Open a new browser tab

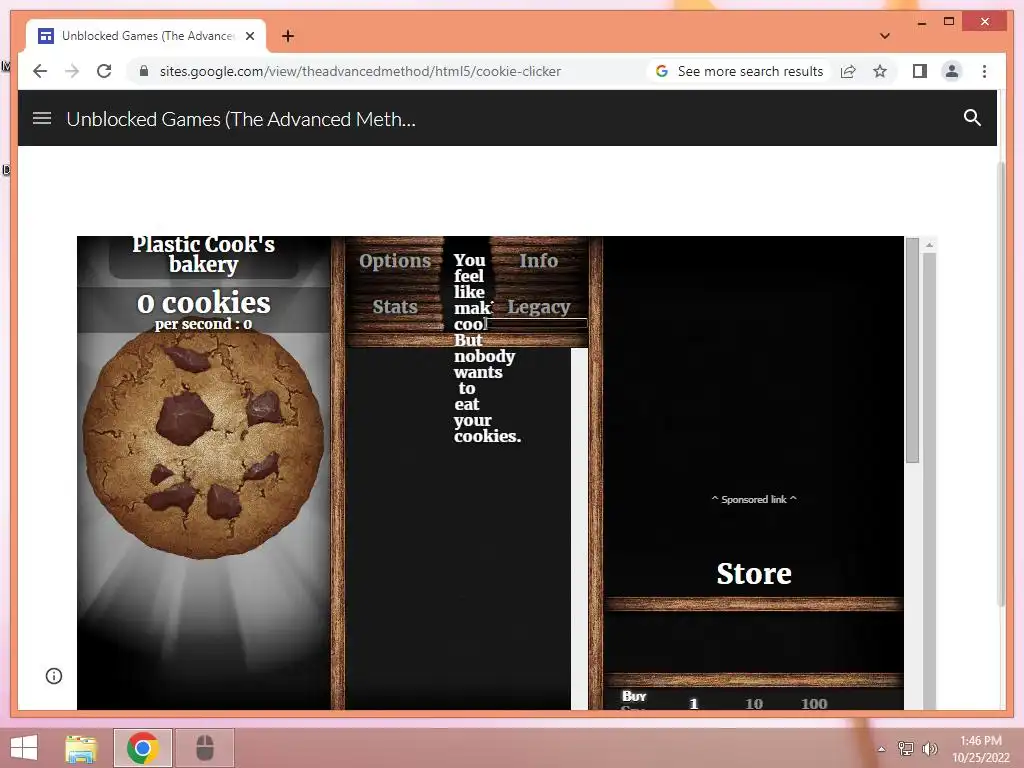[287, 36]
